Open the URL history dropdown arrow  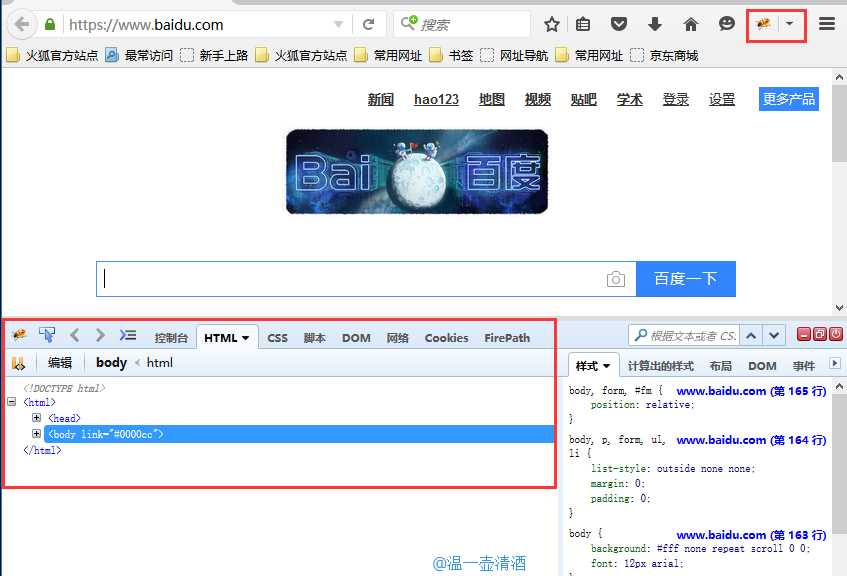[x=339, y=24]
